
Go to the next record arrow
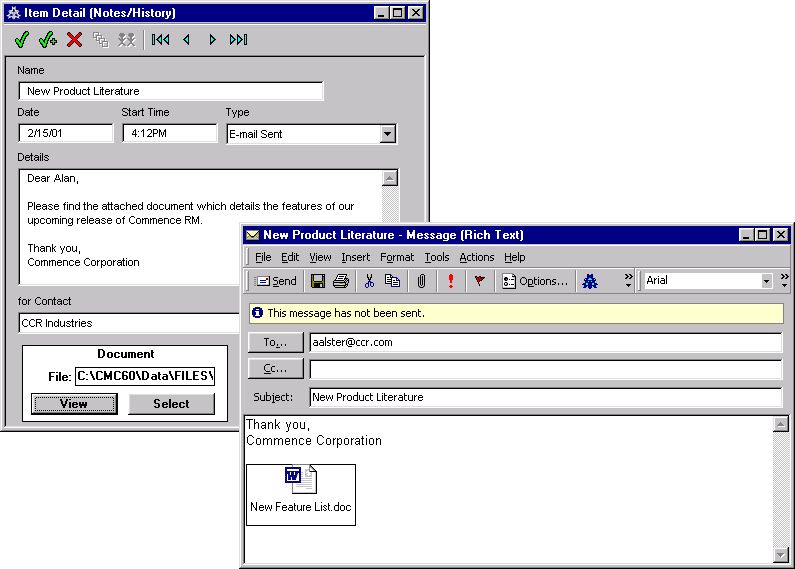click(212, 40)
